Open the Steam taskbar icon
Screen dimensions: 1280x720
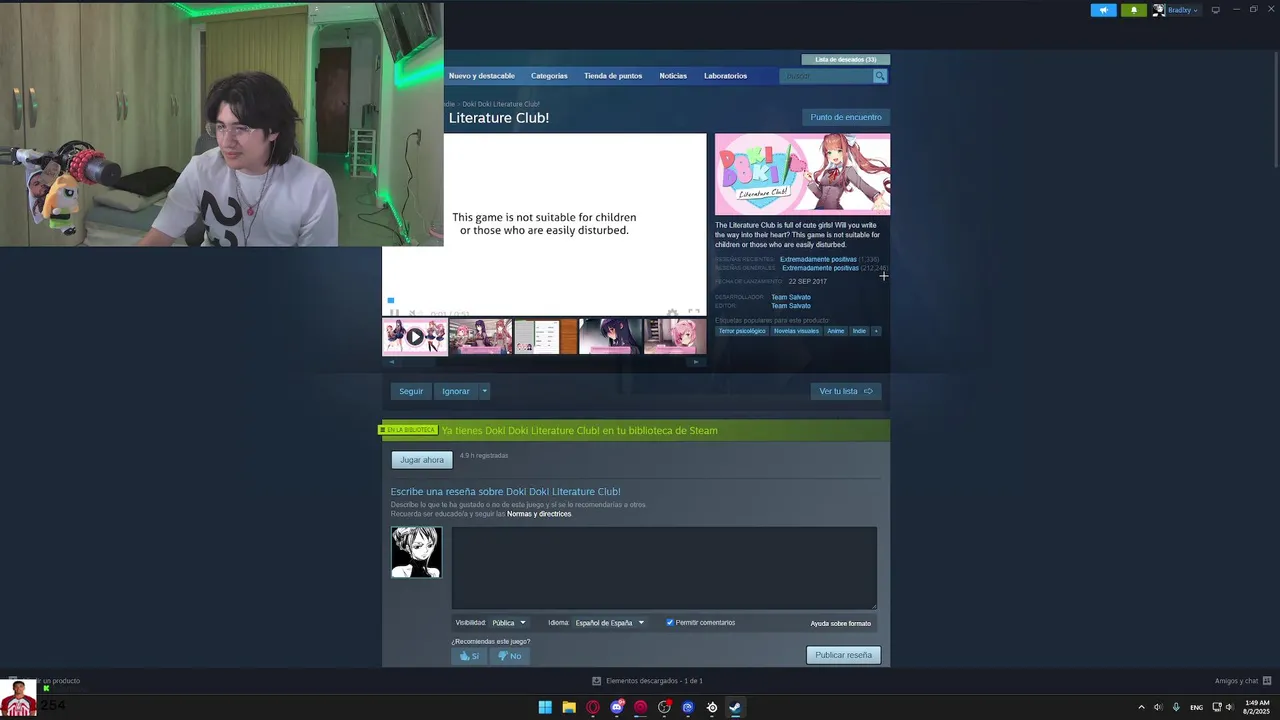tap(735, 707)
